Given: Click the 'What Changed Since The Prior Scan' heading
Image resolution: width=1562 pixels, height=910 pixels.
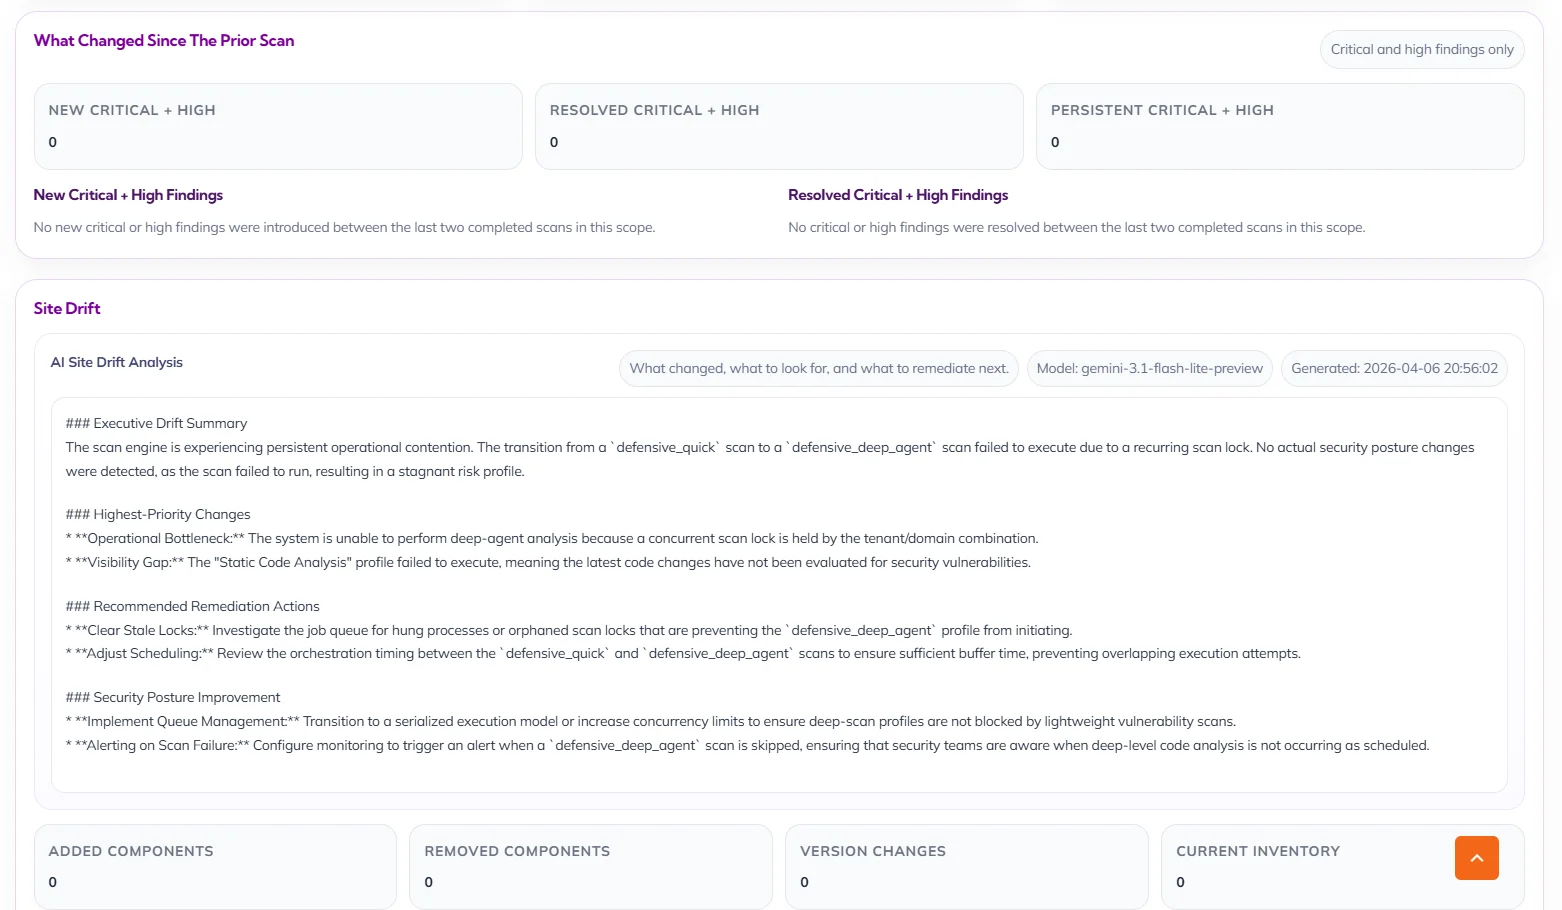Looking at the screenshot, I should click(x=164, y=41).
